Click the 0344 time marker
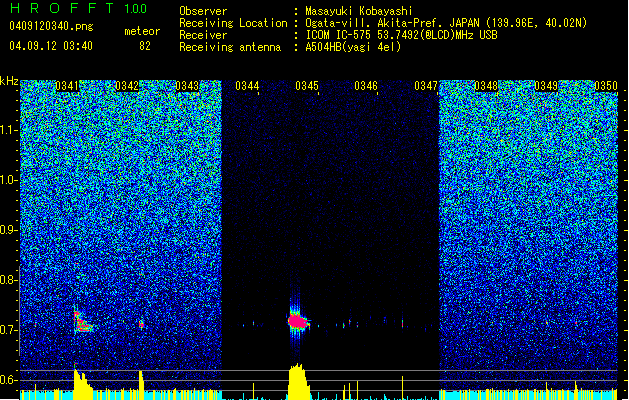The width and height of the screenshot is (629, 400). tap(247, 86)
